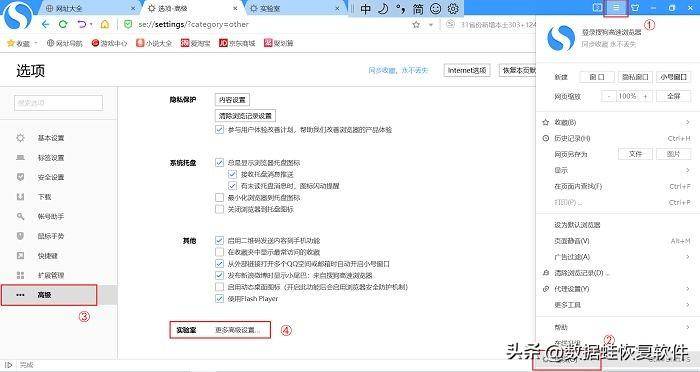This screenshot has height=372, width=700.
Task: Toggle 在收藏夹中显示最常访问的收藏 checkbox
Action: click(219, 252)
